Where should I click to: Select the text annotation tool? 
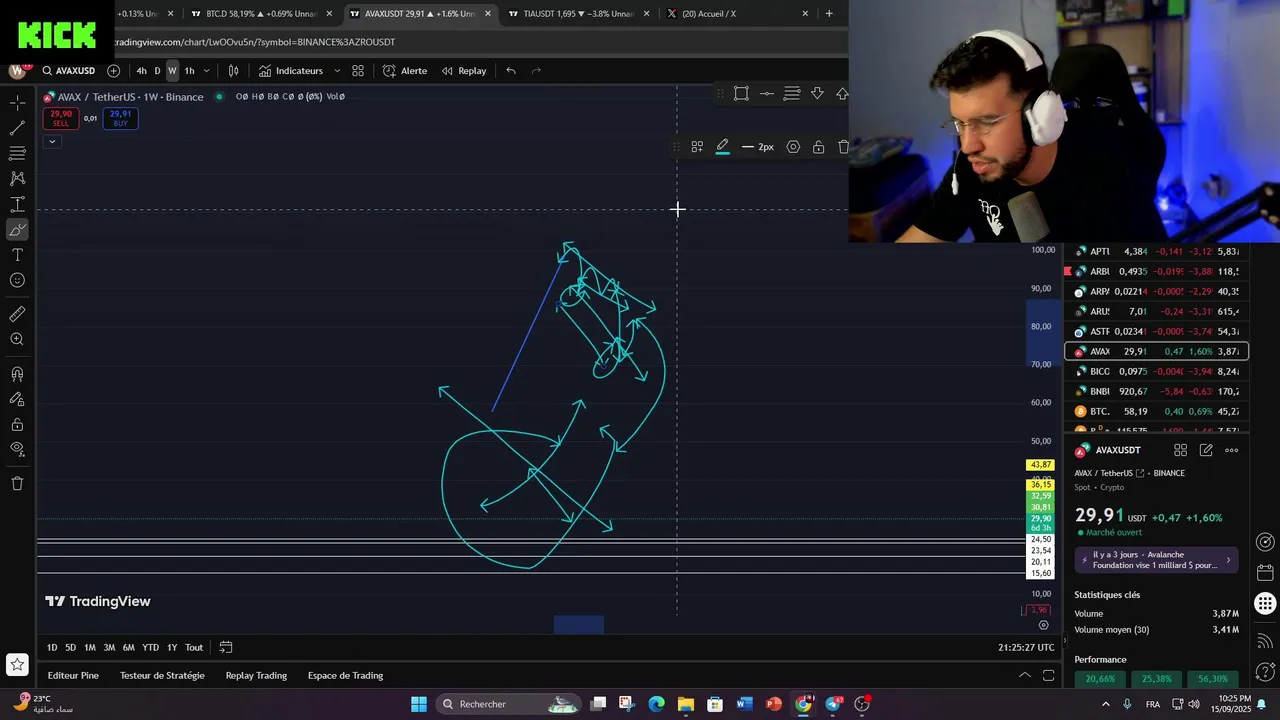(x=17, y=255)
